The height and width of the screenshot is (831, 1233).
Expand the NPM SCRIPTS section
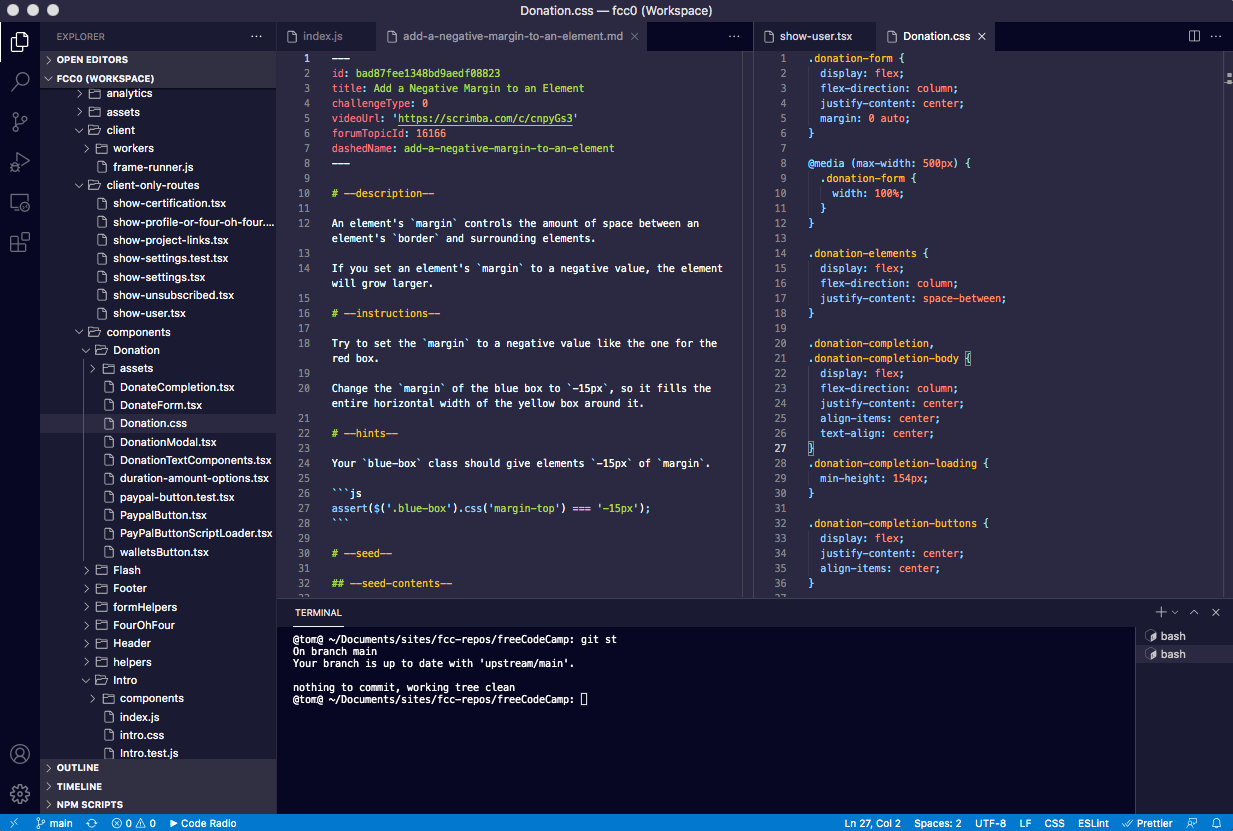89,804
